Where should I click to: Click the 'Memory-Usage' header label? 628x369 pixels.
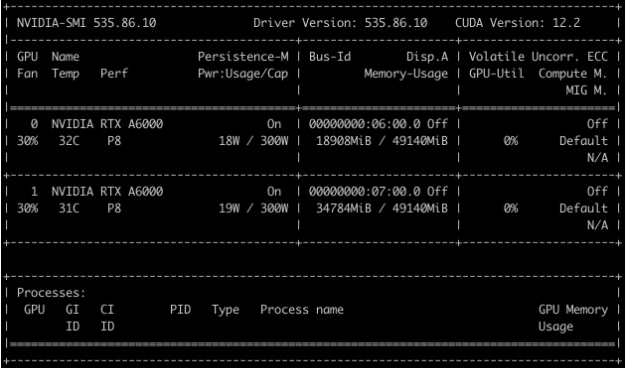[406, 74]
